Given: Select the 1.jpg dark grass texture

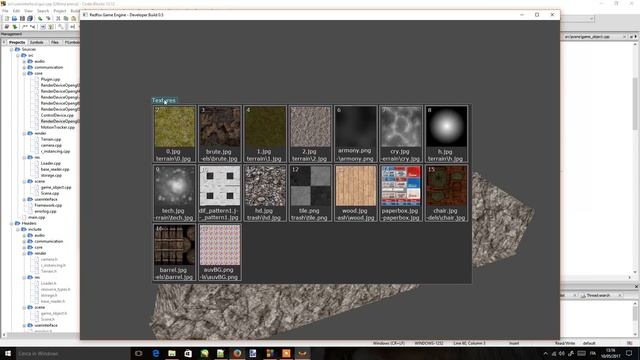Looking at the screenshot, I should (265, 127).
